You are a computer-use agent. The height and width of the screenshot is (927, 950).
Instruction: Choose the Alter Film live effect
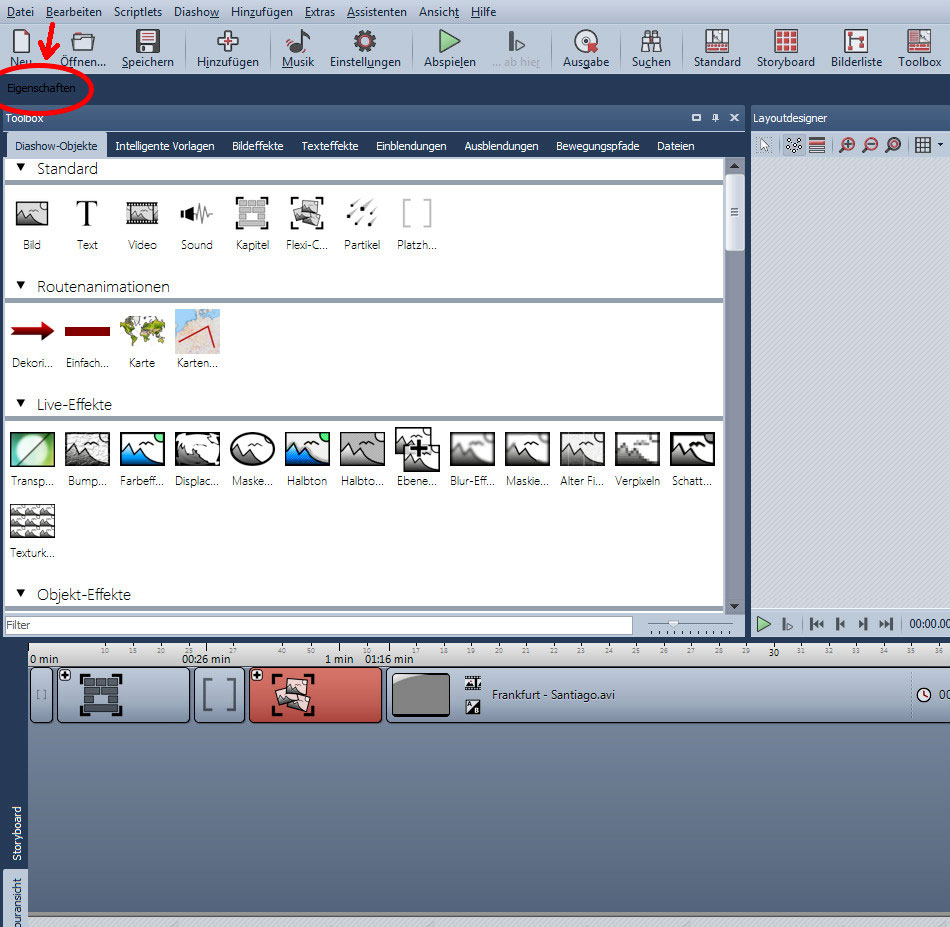pyautogui.click(x=582, y=450)
